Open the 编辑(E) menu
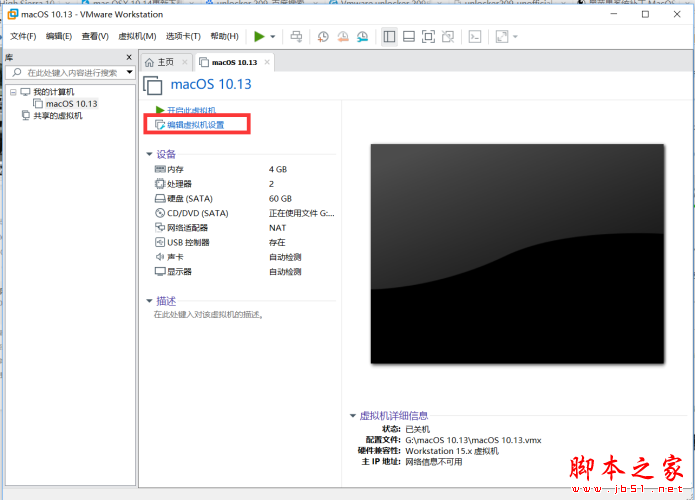The height and width of the screenshot is (500, 695). (59, 36)
